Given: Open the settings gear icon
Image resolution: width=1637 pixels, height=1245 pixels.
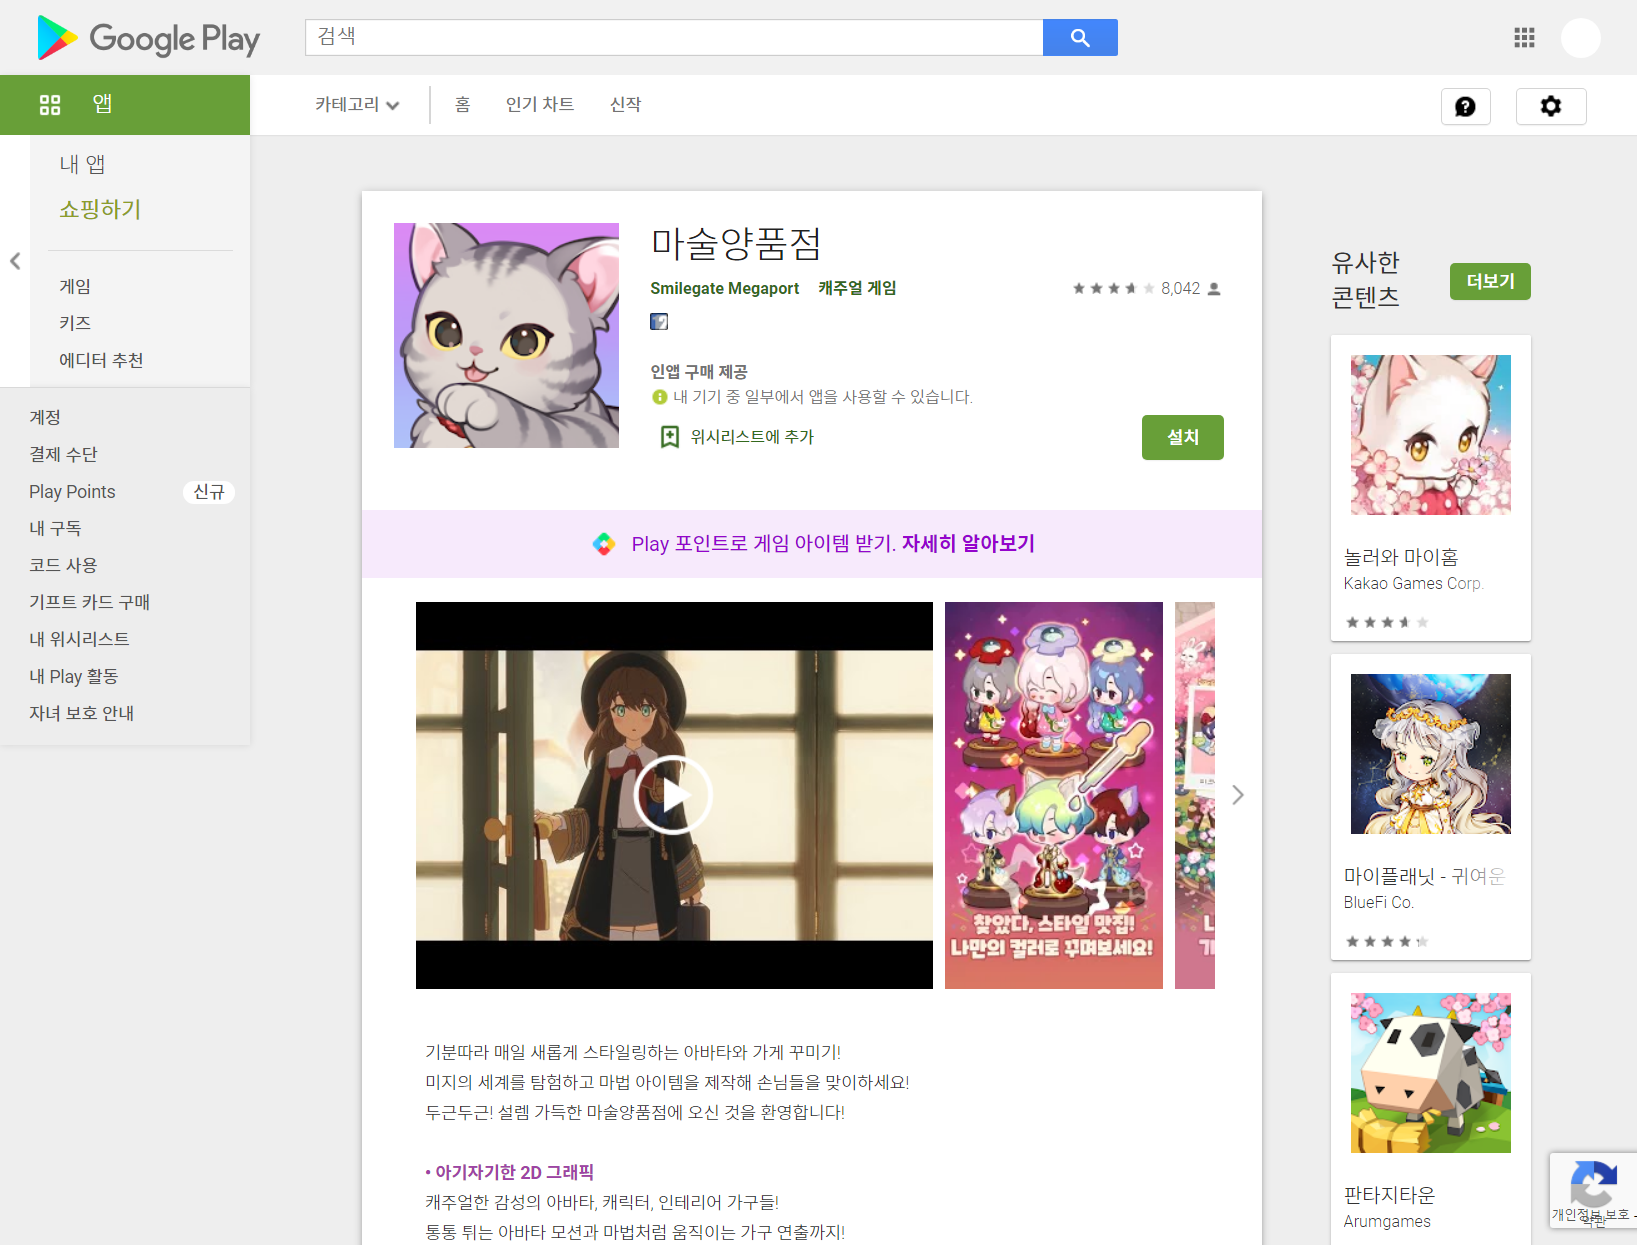Looking at the screenshot, I should pyautogui.click(x=1551, y=107).
